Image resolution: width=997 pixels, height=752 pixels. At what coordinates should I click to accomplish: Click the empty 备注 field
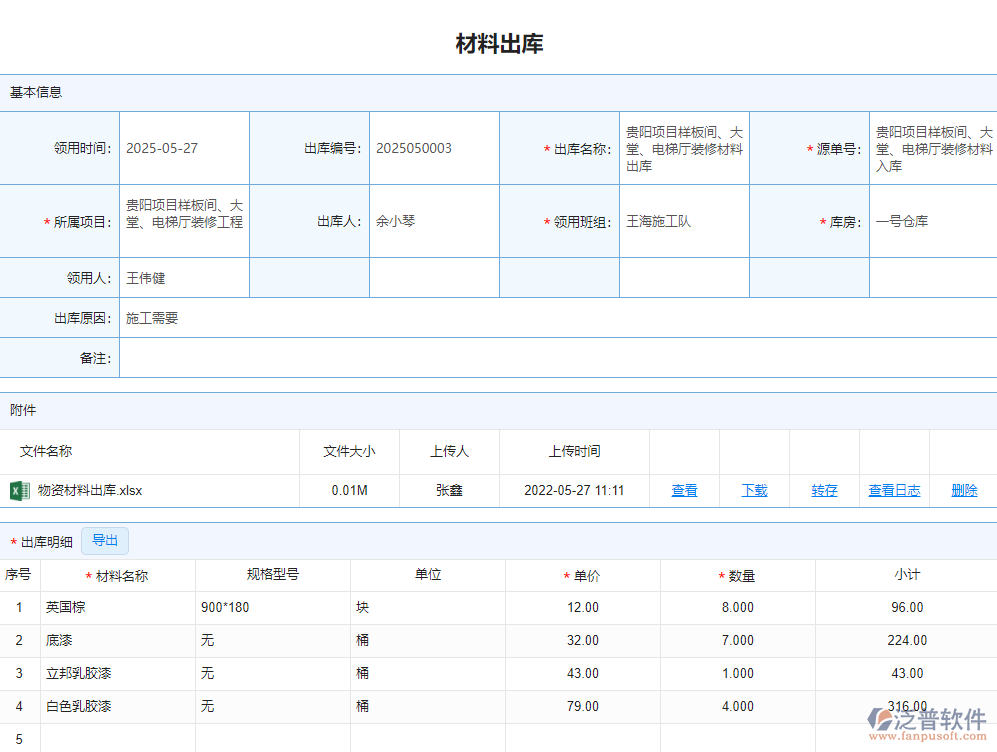tap(557, 358)
